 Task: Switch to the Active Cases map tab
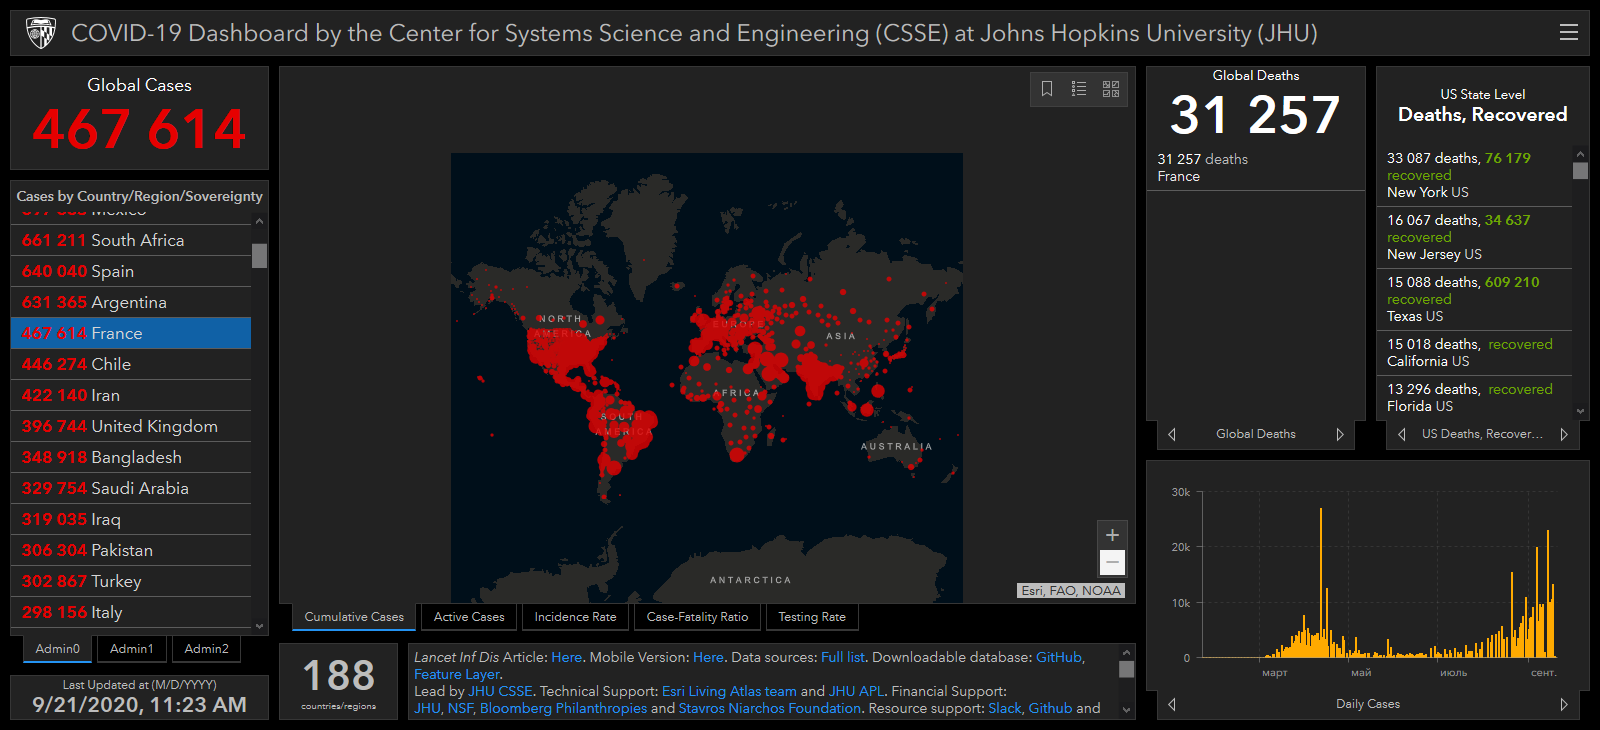tap(469, 617)
